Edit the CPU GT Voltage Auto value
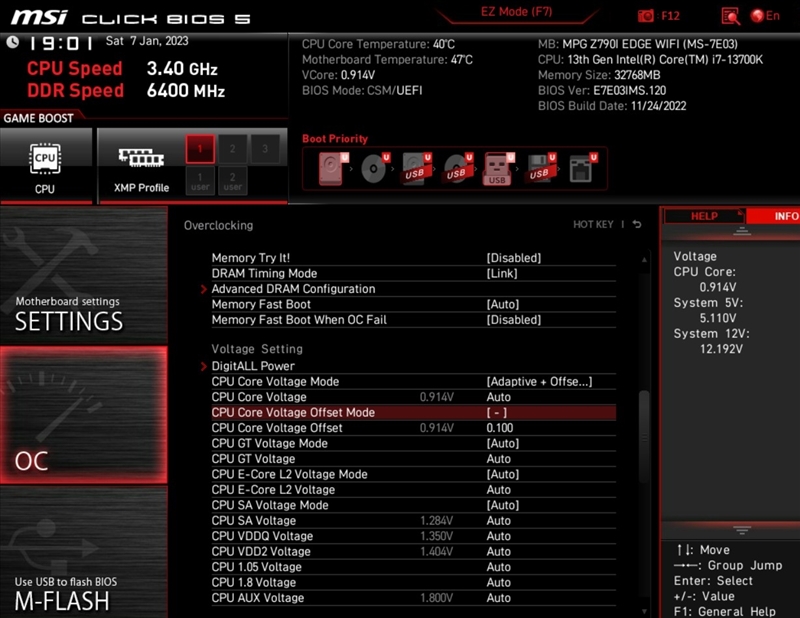The height and width of the screenshot is (618, 800). [498, 459]
